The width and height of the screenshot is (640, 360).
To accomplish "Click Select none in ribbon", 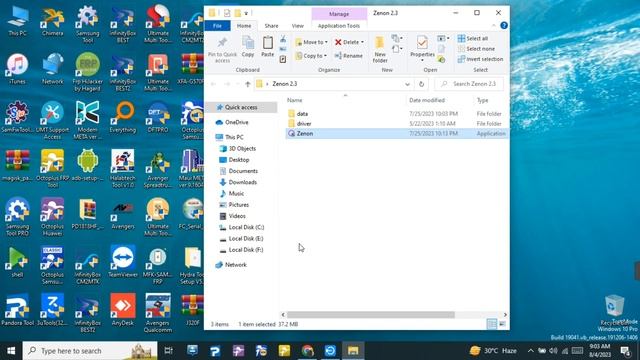I will 476,49.
